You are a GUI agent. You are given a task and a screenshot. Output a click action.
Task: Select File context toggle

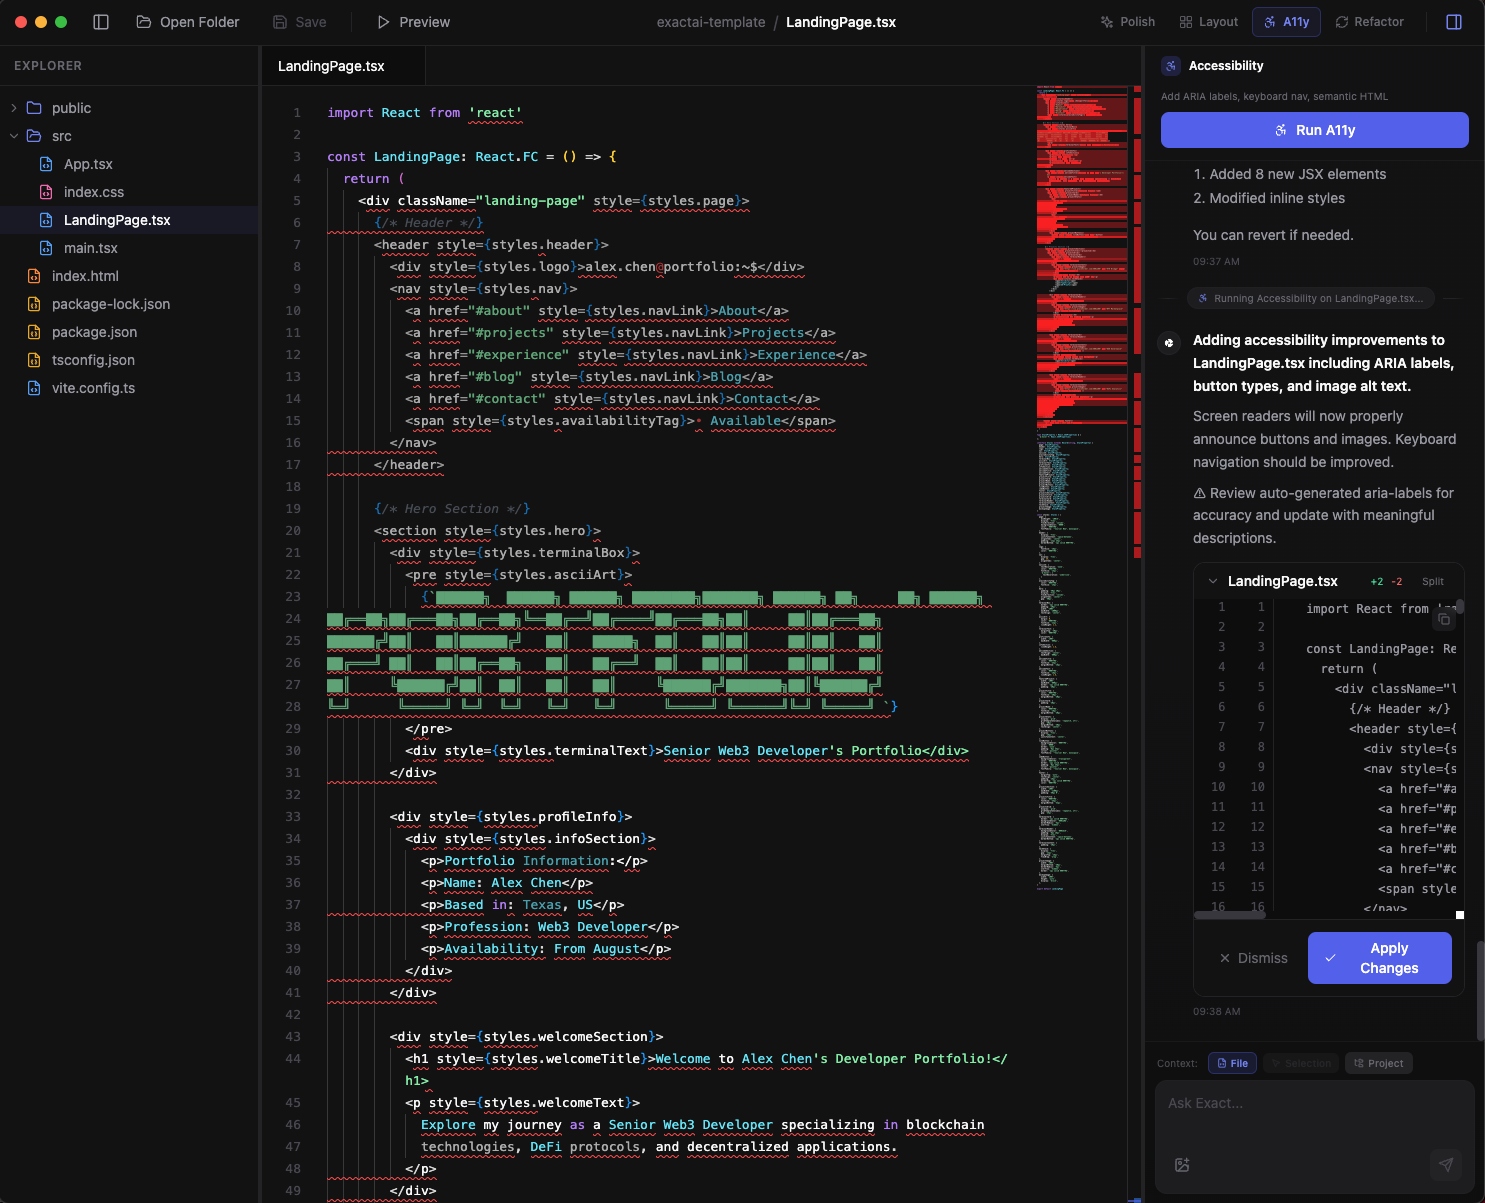click(x=1232, y=1063)
